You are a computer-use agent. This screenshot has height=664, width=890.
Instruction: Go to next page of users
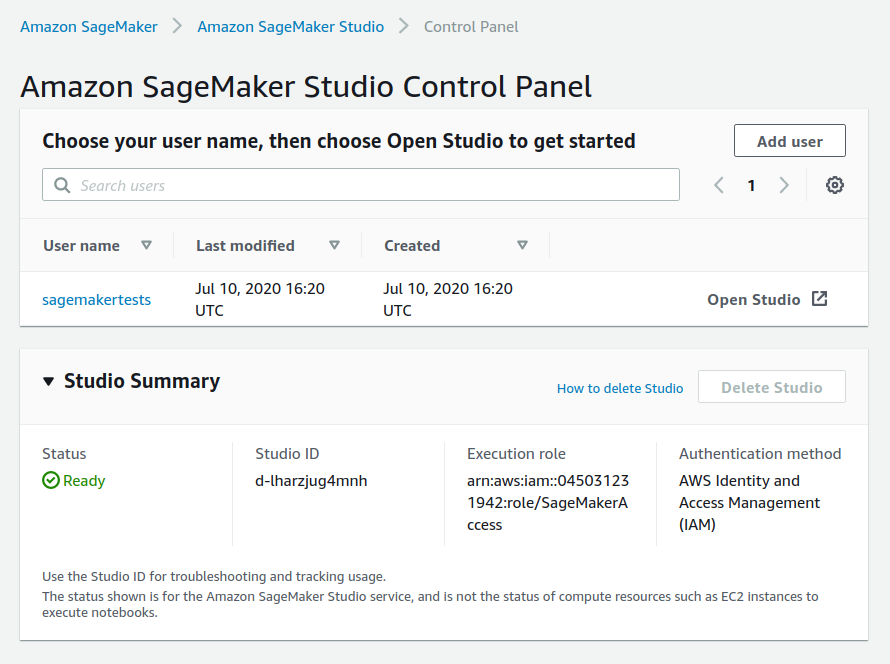(x=784, y=185)
